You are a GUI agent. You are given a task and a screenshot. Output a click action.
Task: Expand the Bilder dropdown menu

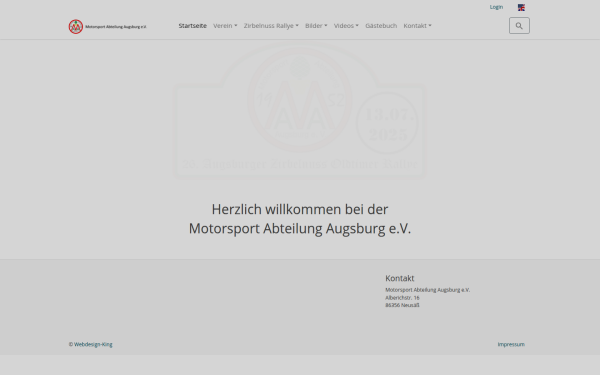click(x=316, y=26)
